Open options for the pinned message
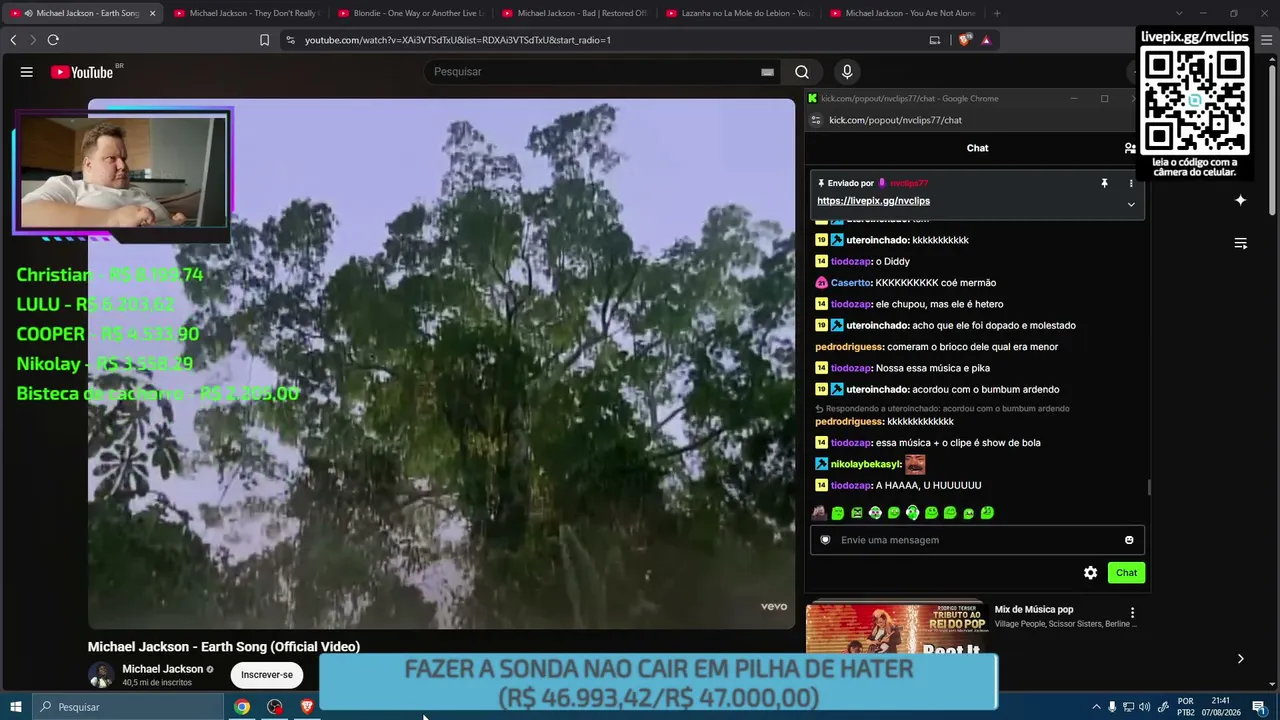The height and width of the screenshot is (720, 1280). [x=1131, y=184]
